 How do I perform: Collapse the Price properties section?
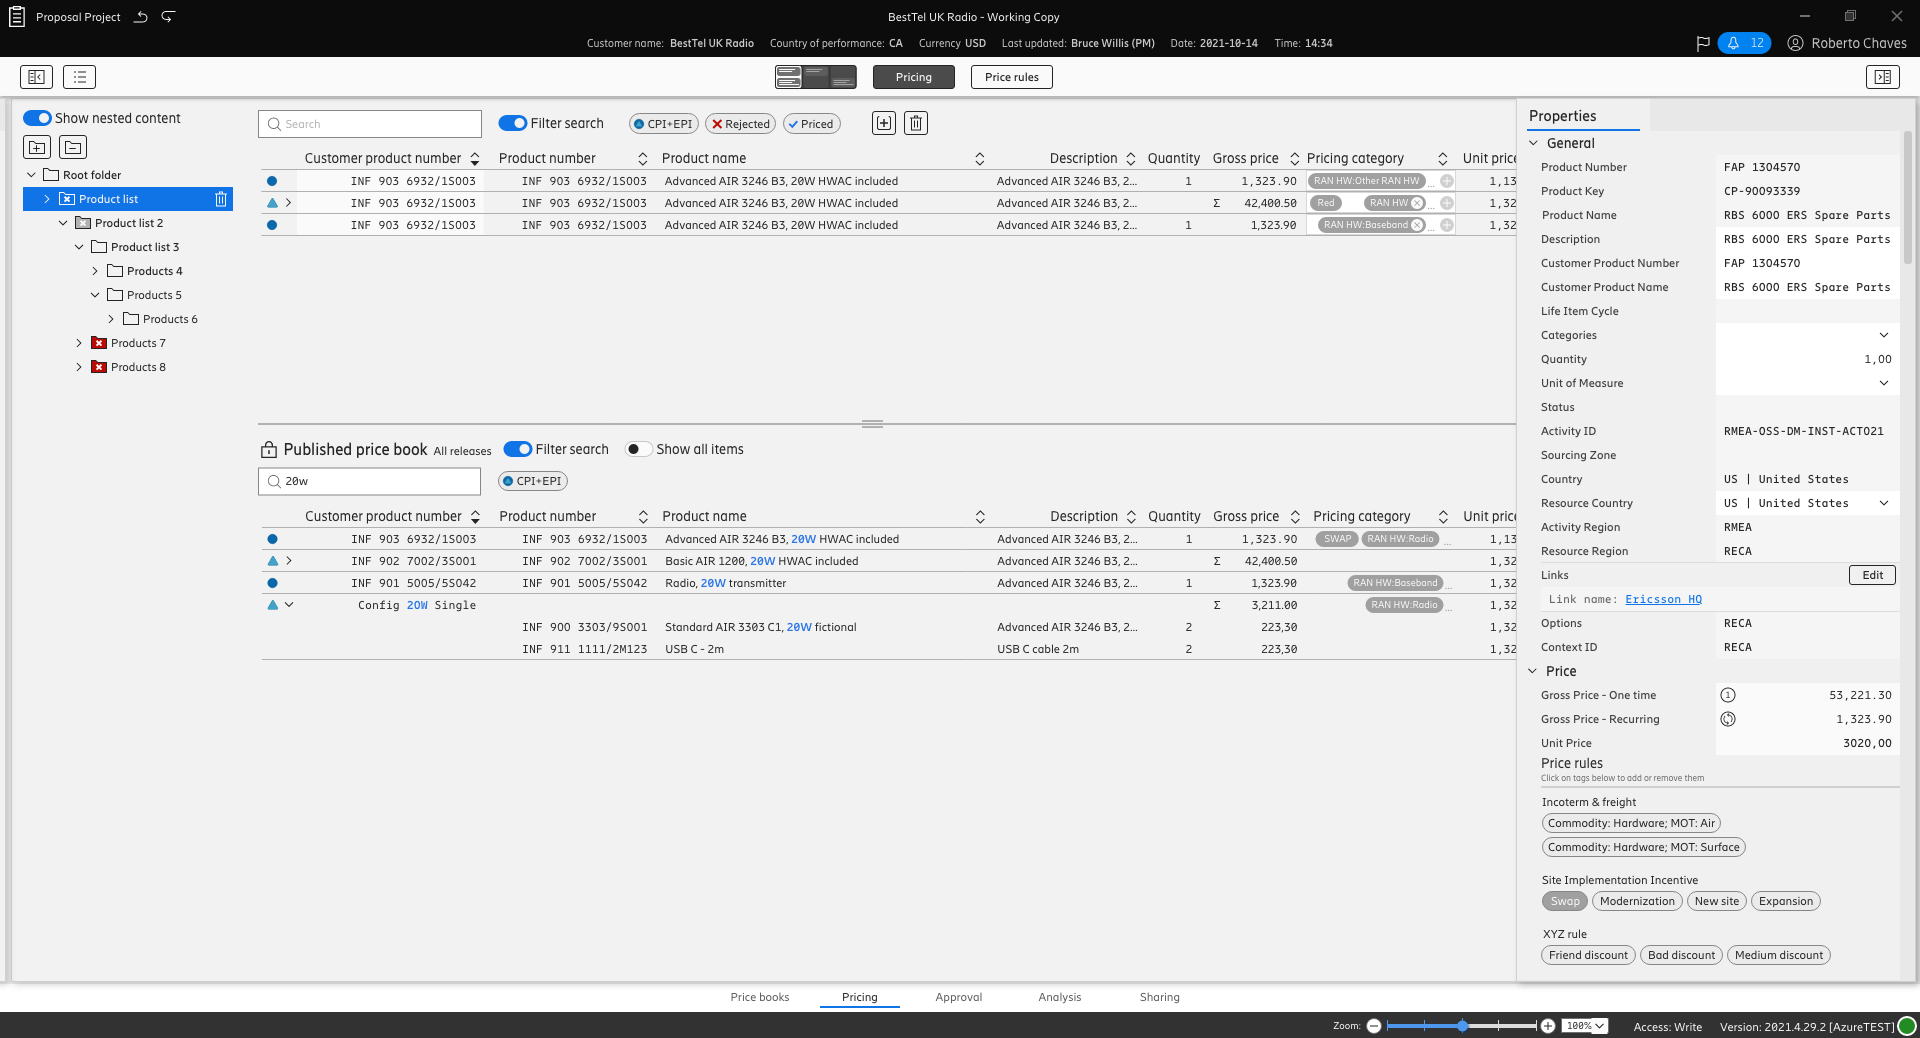coord(1533,671)
